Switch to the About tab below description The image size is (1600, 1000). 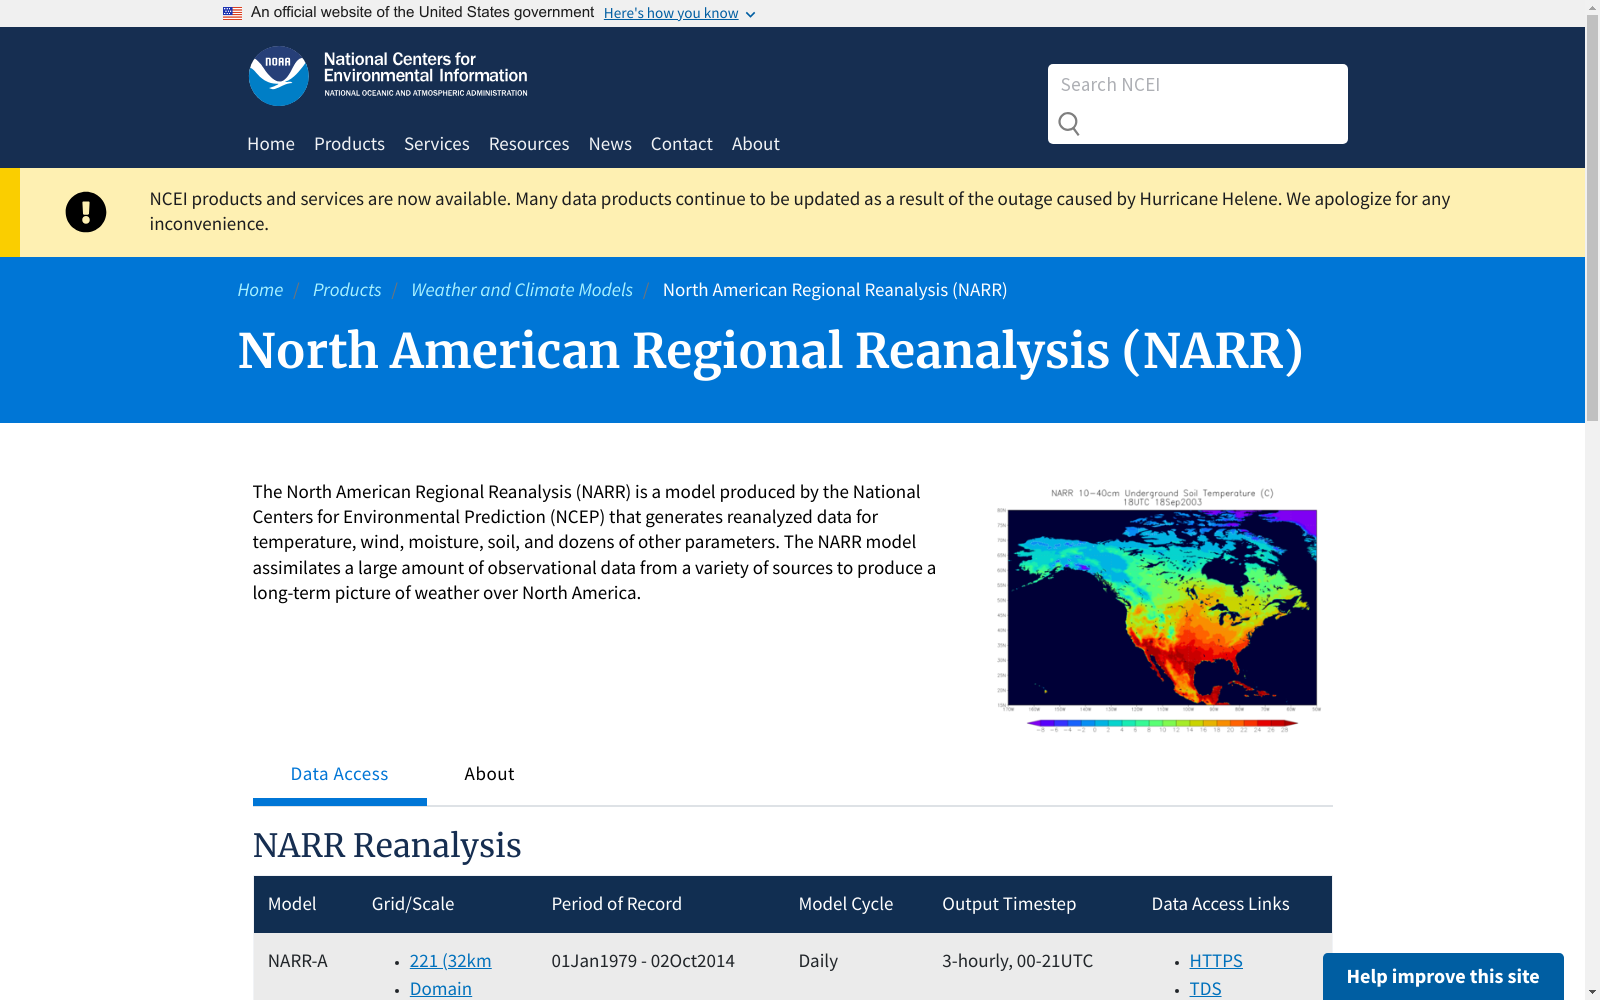489,774
